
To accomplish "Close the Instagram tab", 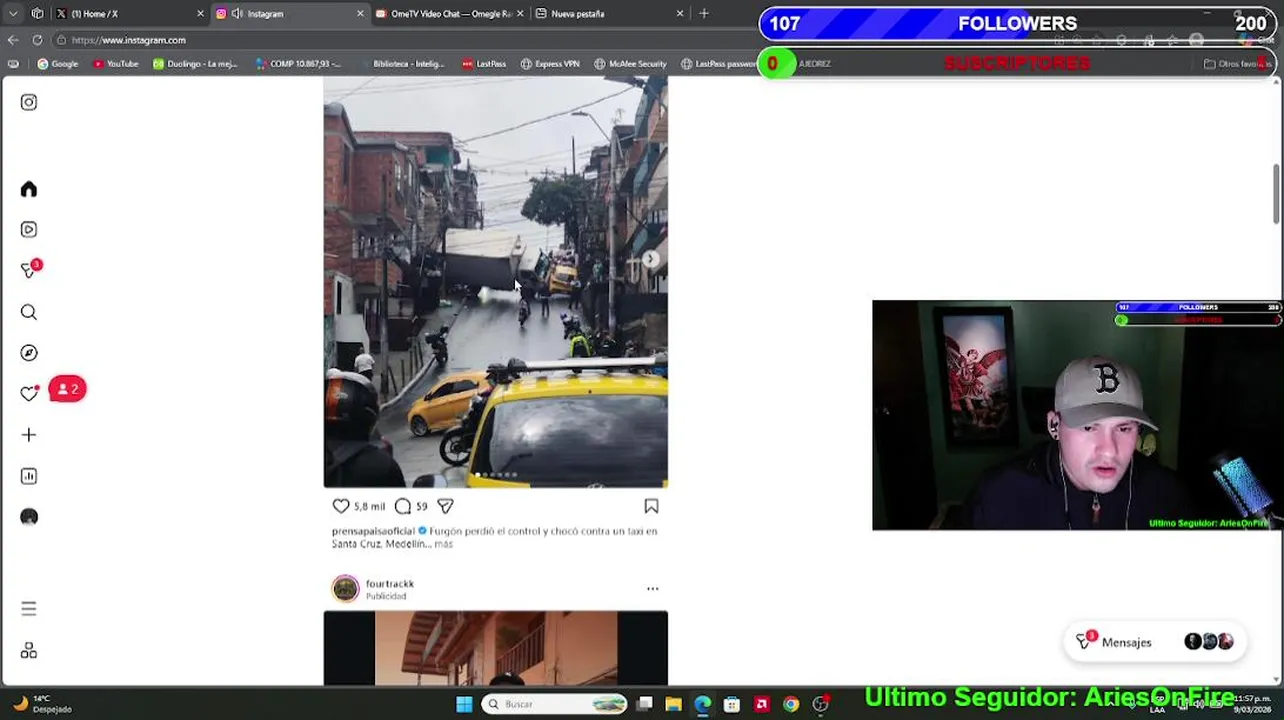I will pos(360,14).
